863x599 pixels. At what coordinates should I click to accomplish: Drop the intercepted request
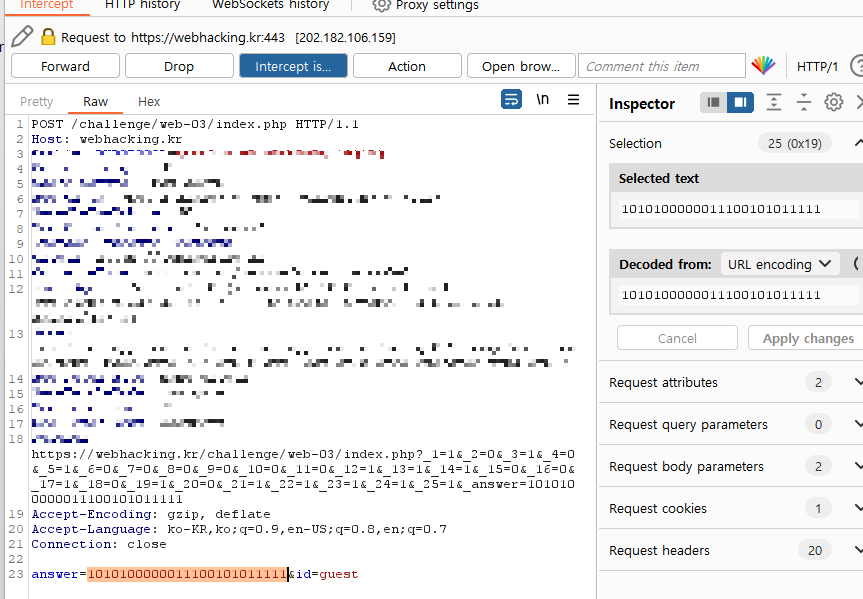tap(179, 66)
